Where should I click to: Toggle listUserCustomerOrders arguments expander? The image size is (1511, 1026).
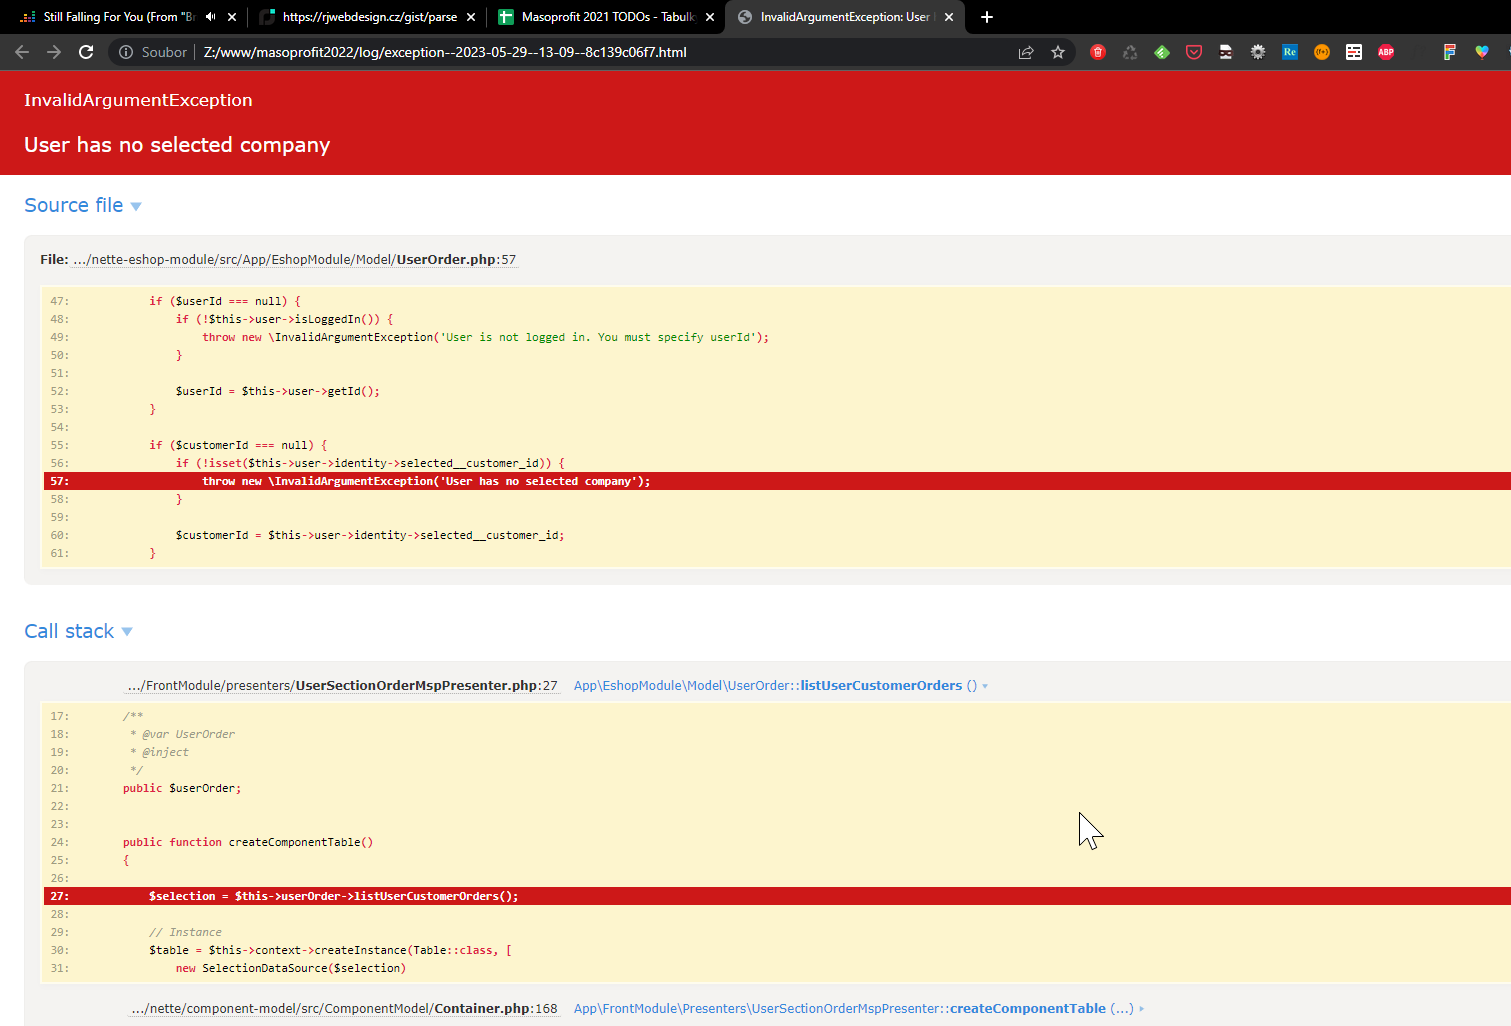click(985, 686)
